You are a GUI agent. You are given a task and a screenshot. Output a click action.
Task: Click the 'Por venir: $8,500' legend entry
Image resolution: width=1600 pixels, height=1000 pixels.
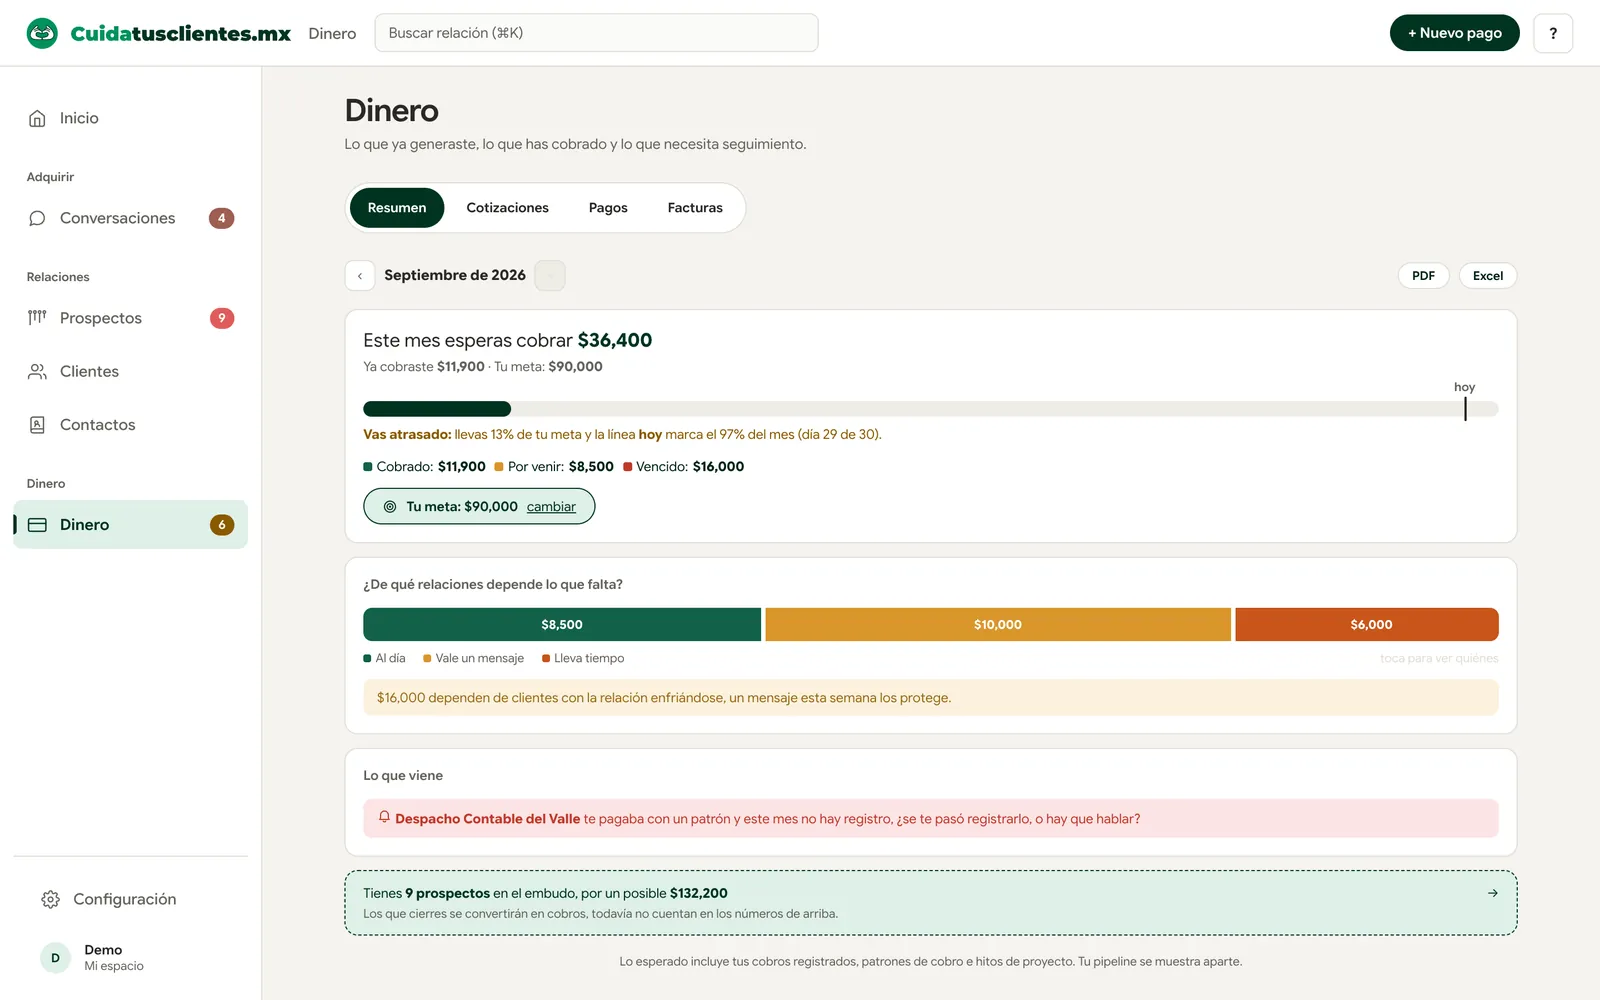554,467
